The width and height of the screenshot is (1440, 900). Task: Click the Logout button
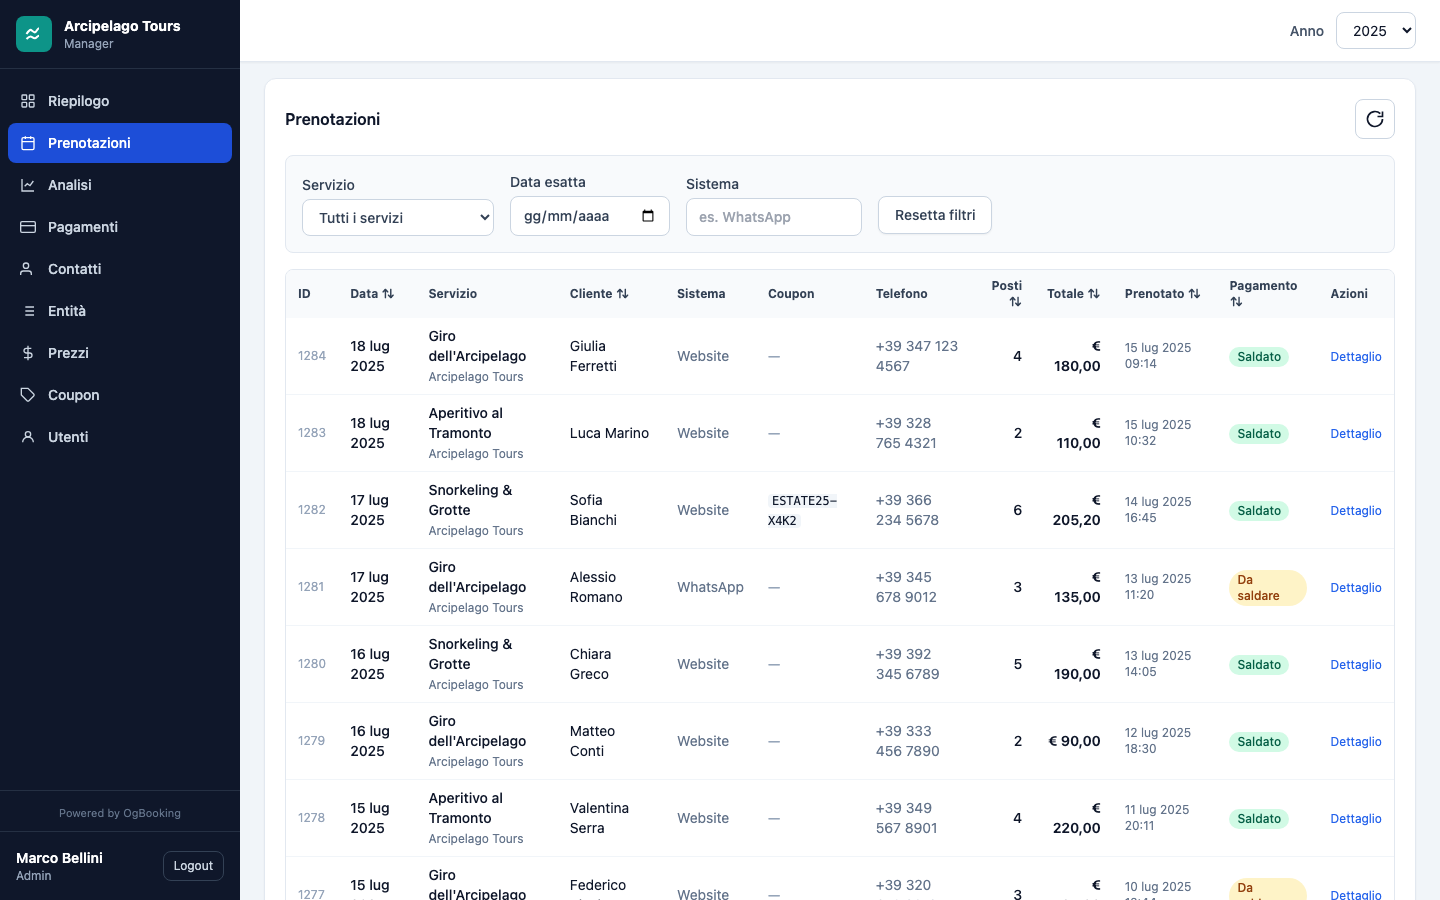click(x=193, y=866)
